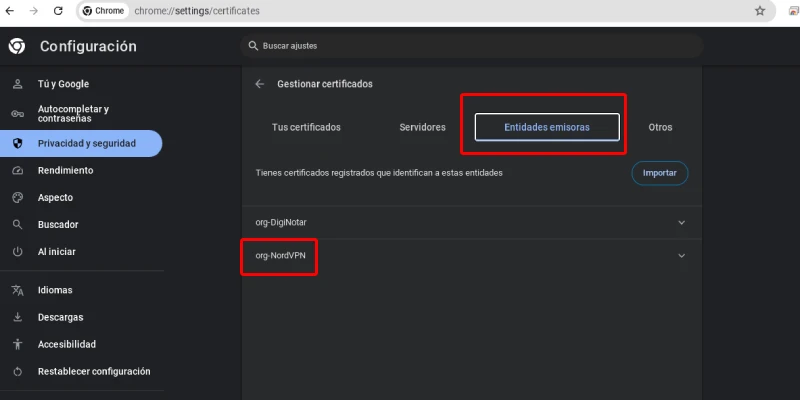Click the Importar button
The width and height of the screenshot is (800, 400).
point(660,173)
